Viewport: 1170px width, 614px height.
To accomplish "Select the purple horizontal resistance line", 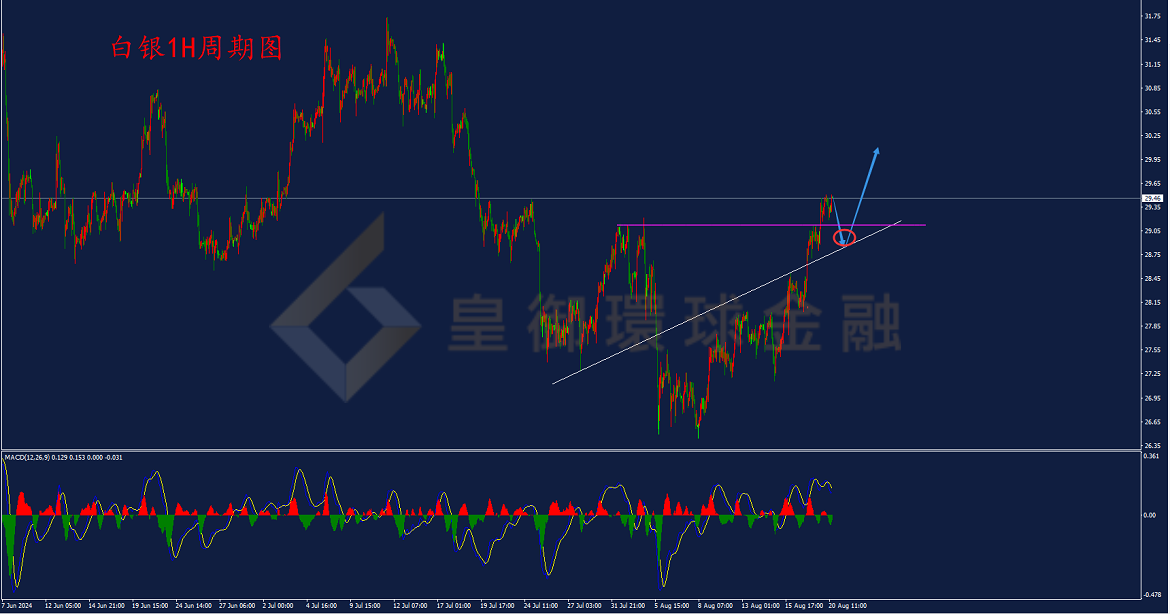I will (x=772, y=225).
